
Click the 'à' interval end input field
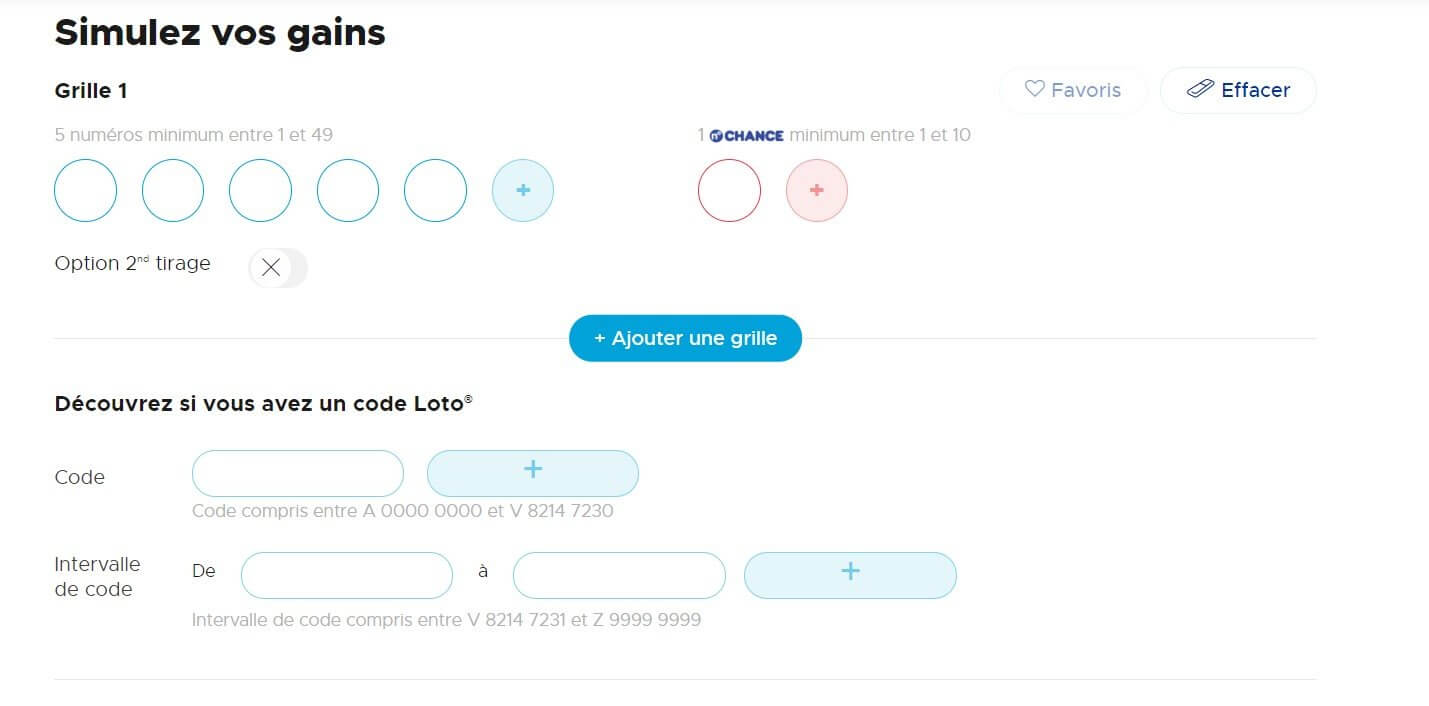coord(618,575)
